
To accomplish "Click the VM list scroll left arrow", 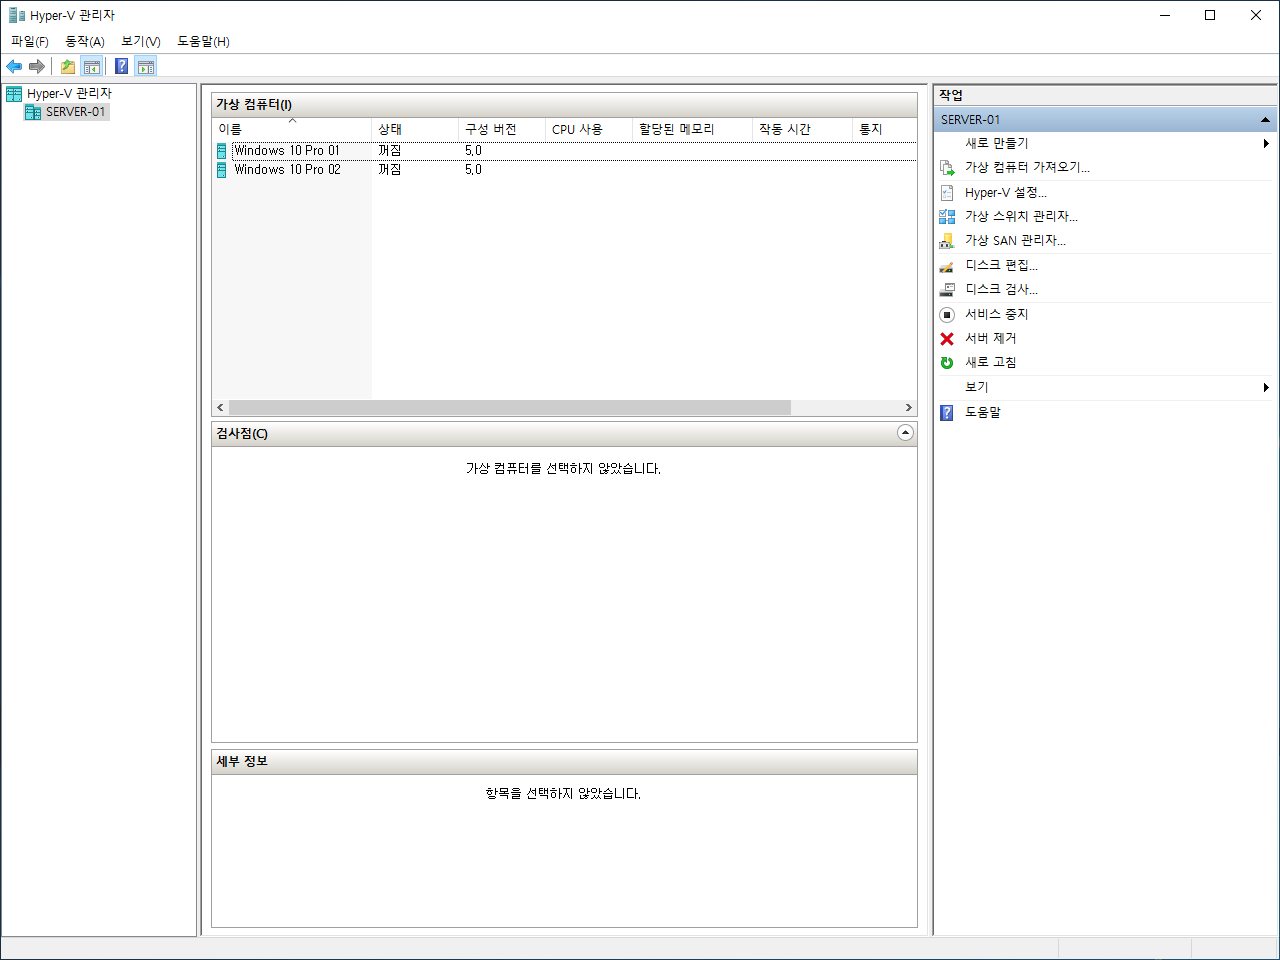I will [x=221, y=408].
